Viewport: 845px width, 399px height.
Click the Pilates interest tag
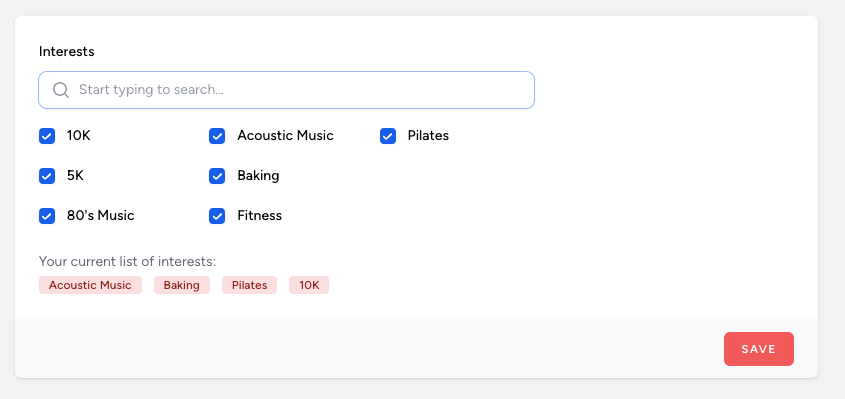click(250, 285)
